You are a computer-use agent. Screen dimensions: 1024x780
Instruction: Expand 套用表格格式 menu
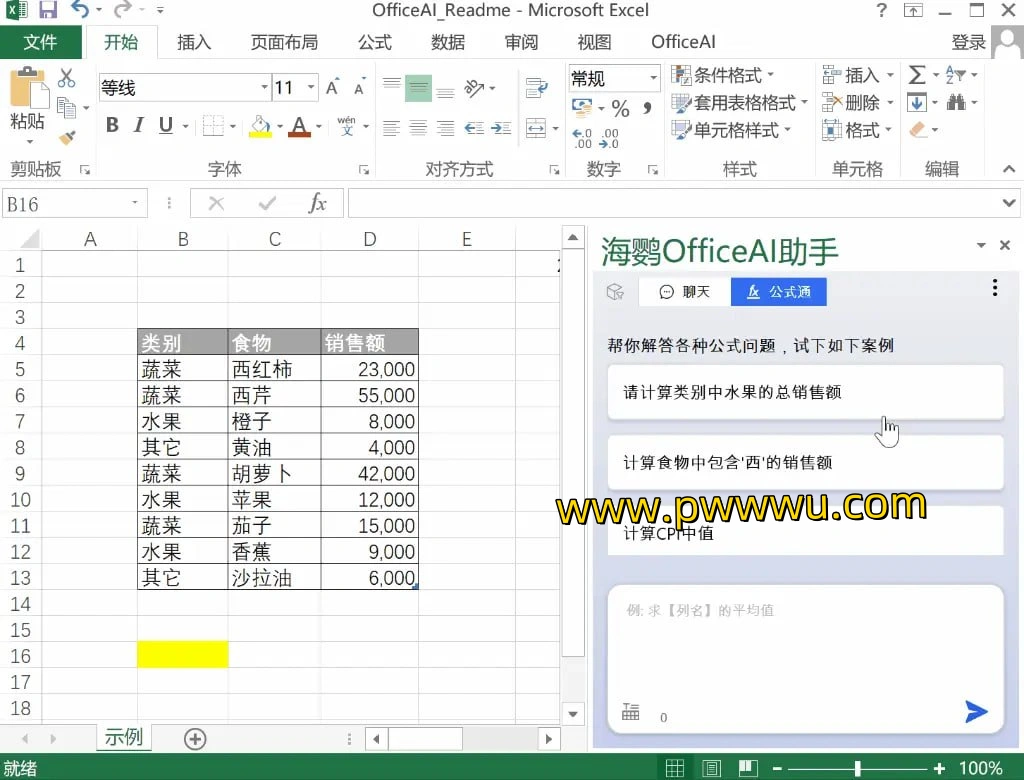(x=740, y=103)
